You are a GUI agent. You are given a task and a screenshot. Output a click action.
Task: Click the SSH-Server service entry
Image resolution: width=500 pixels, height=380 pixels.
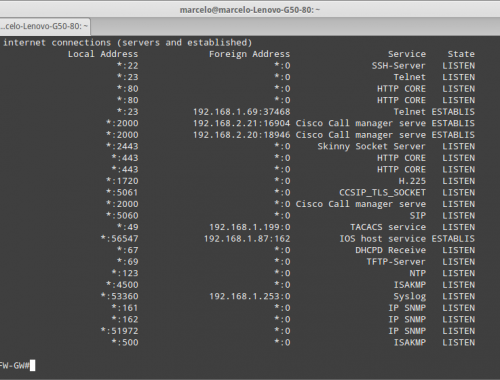[398, 66]
